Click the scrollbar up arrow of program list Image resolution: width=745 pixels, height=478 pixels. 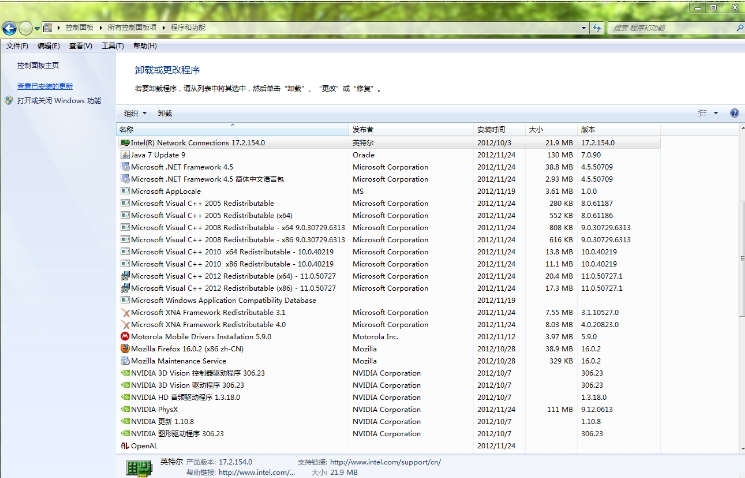click(x=742, y=128)
